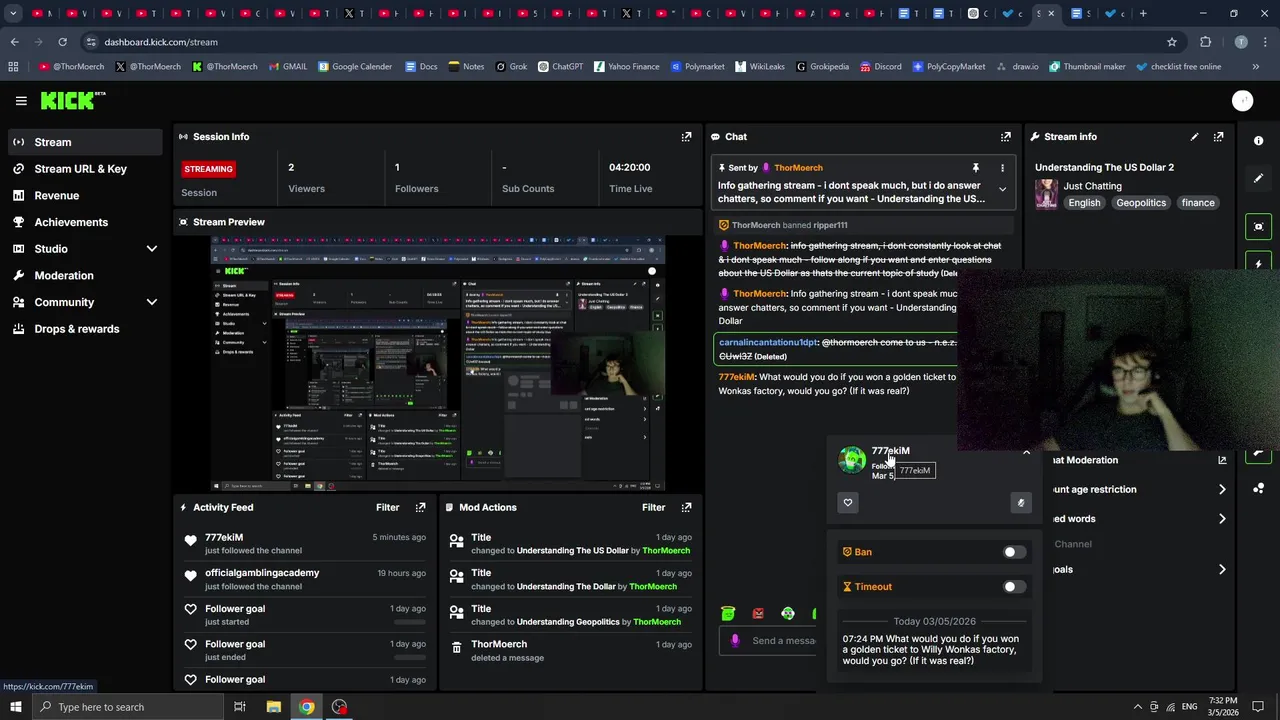
Task: Open three-dot options on pinned message
Action: [x=1002, y=168]
